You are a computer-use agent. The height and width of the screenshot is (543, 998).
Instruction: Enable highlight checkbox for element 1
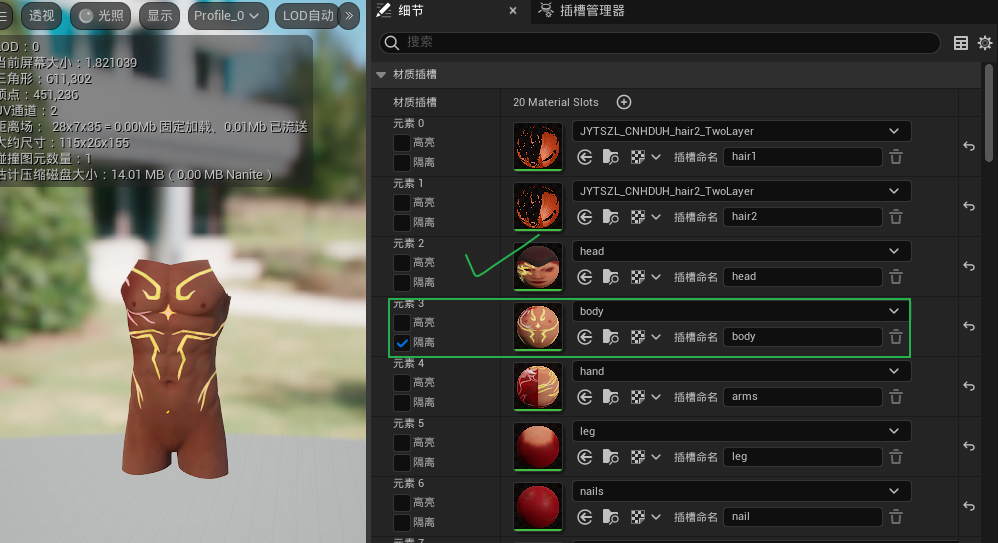point(402,202)
